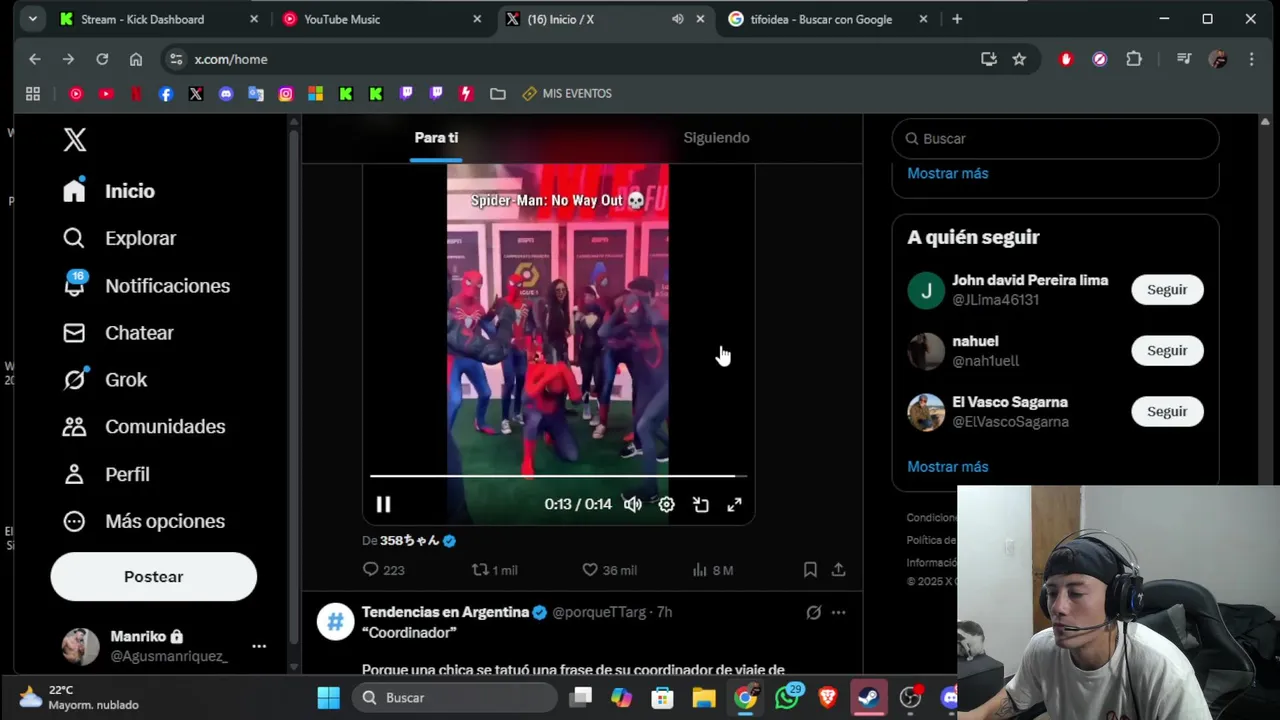1280x720 pixels.
Task: Focus the X Buscar search field
Action: point(1055,139)
